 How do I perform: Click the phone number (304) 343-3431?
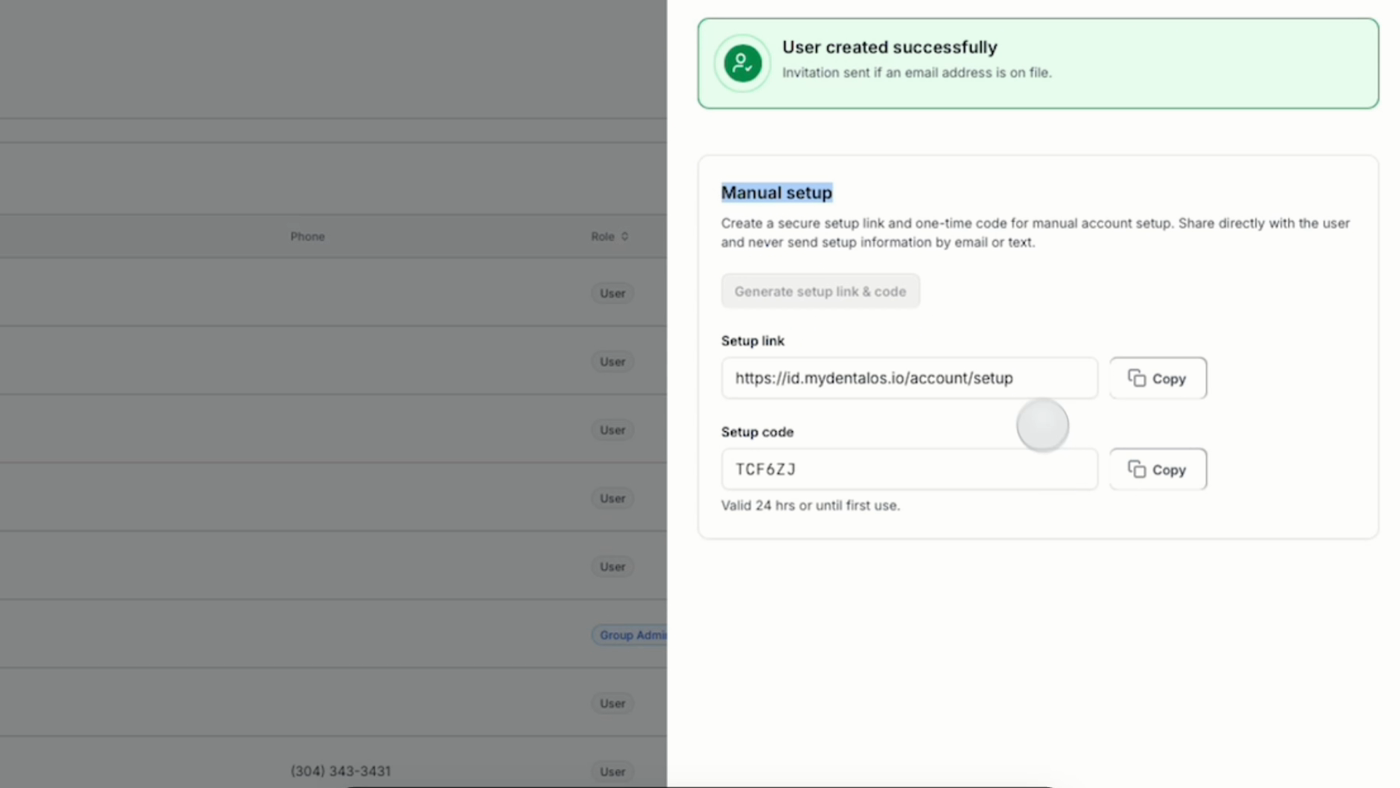[x=341, y=771]
